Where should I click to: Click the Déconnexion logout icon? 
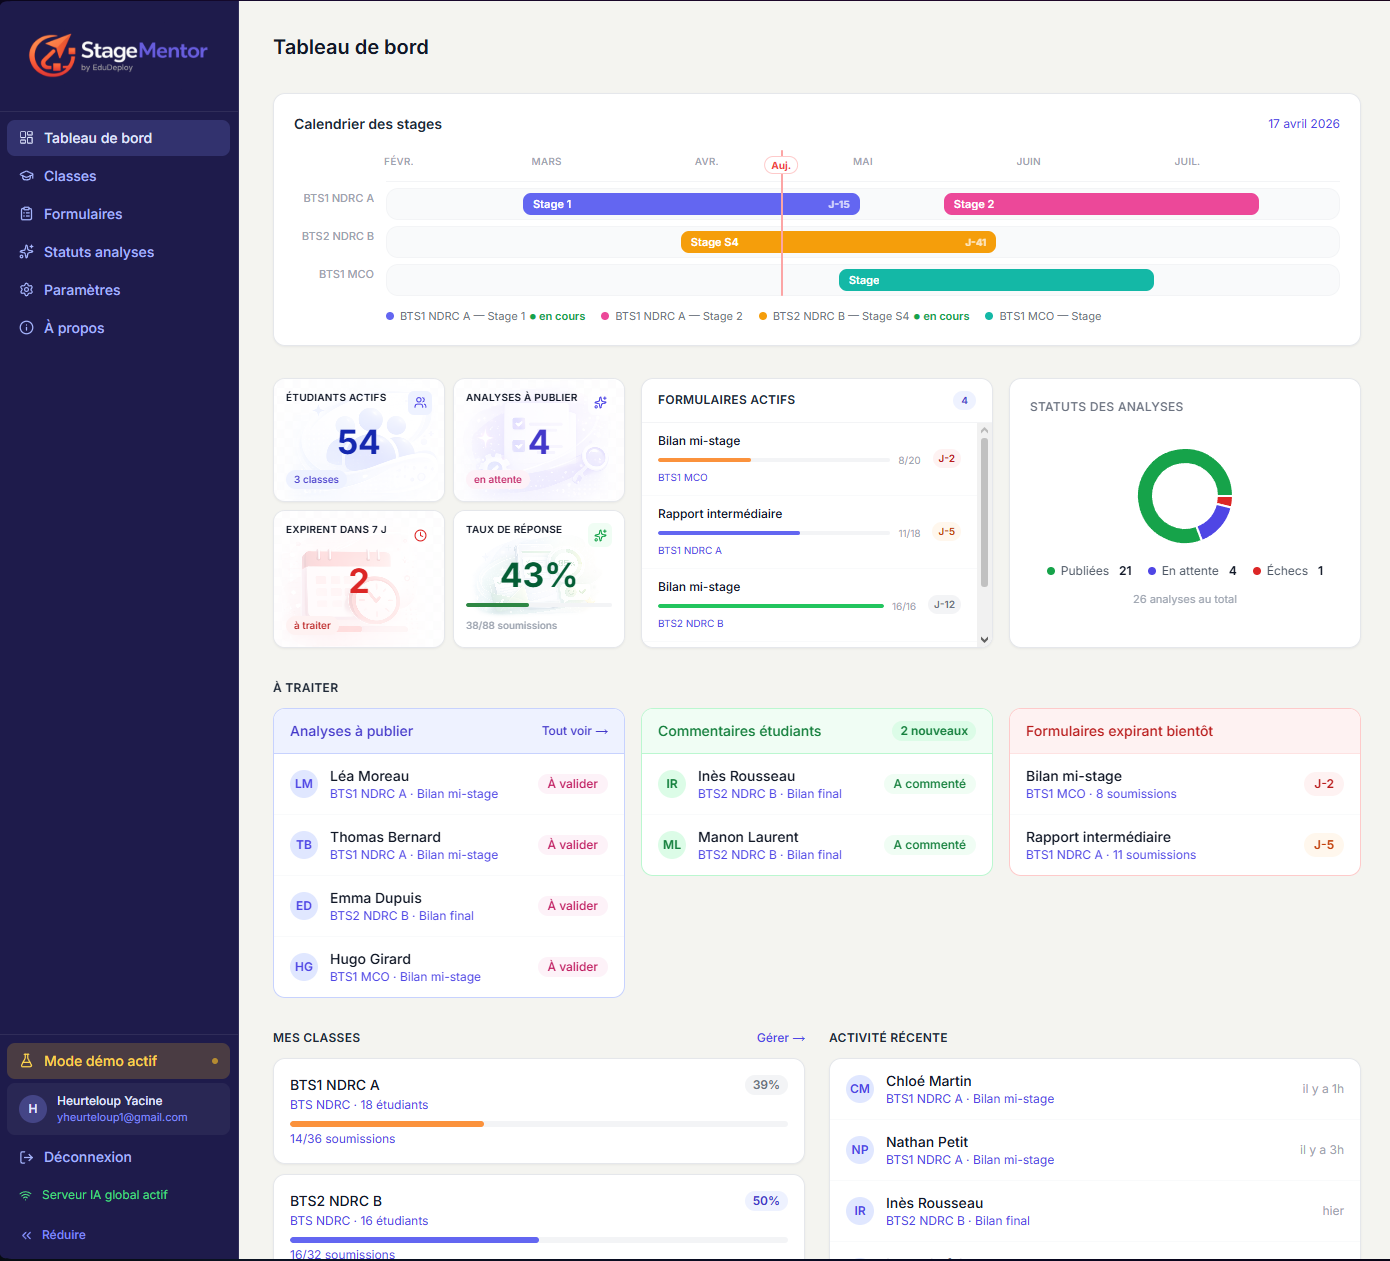[27, 1157]
